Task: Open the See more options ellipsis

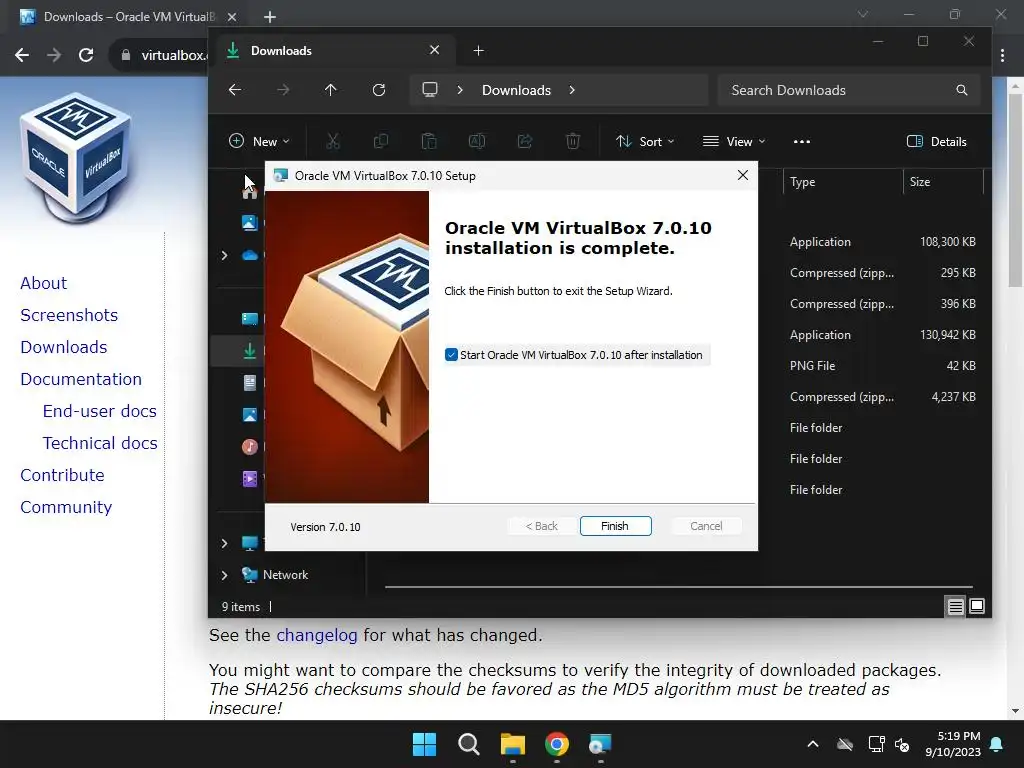Action: pyautogui.click(x=801, y=141)
